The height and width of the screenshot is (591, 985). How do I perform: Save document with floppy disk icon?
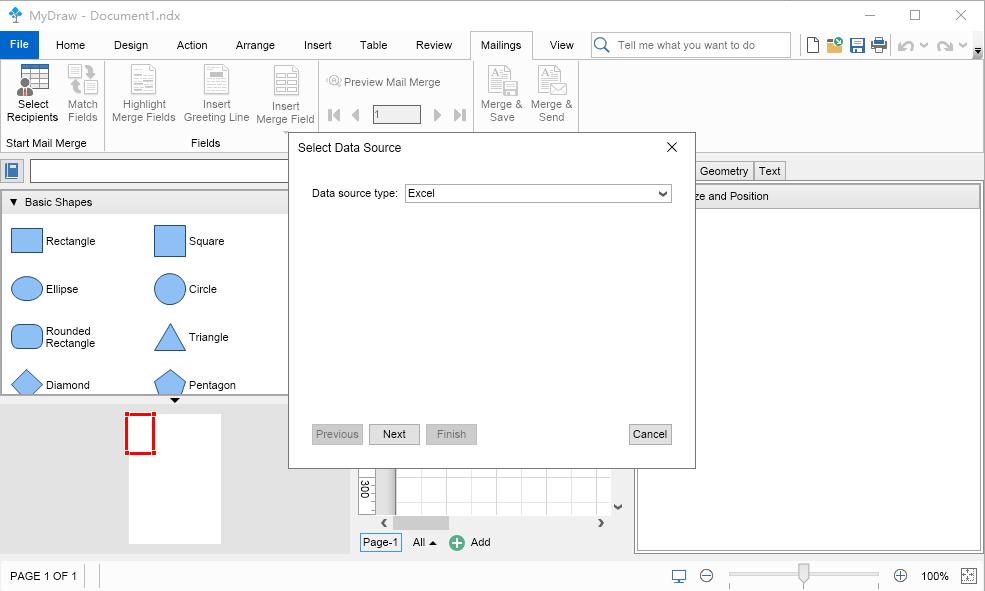coord(857,45)
